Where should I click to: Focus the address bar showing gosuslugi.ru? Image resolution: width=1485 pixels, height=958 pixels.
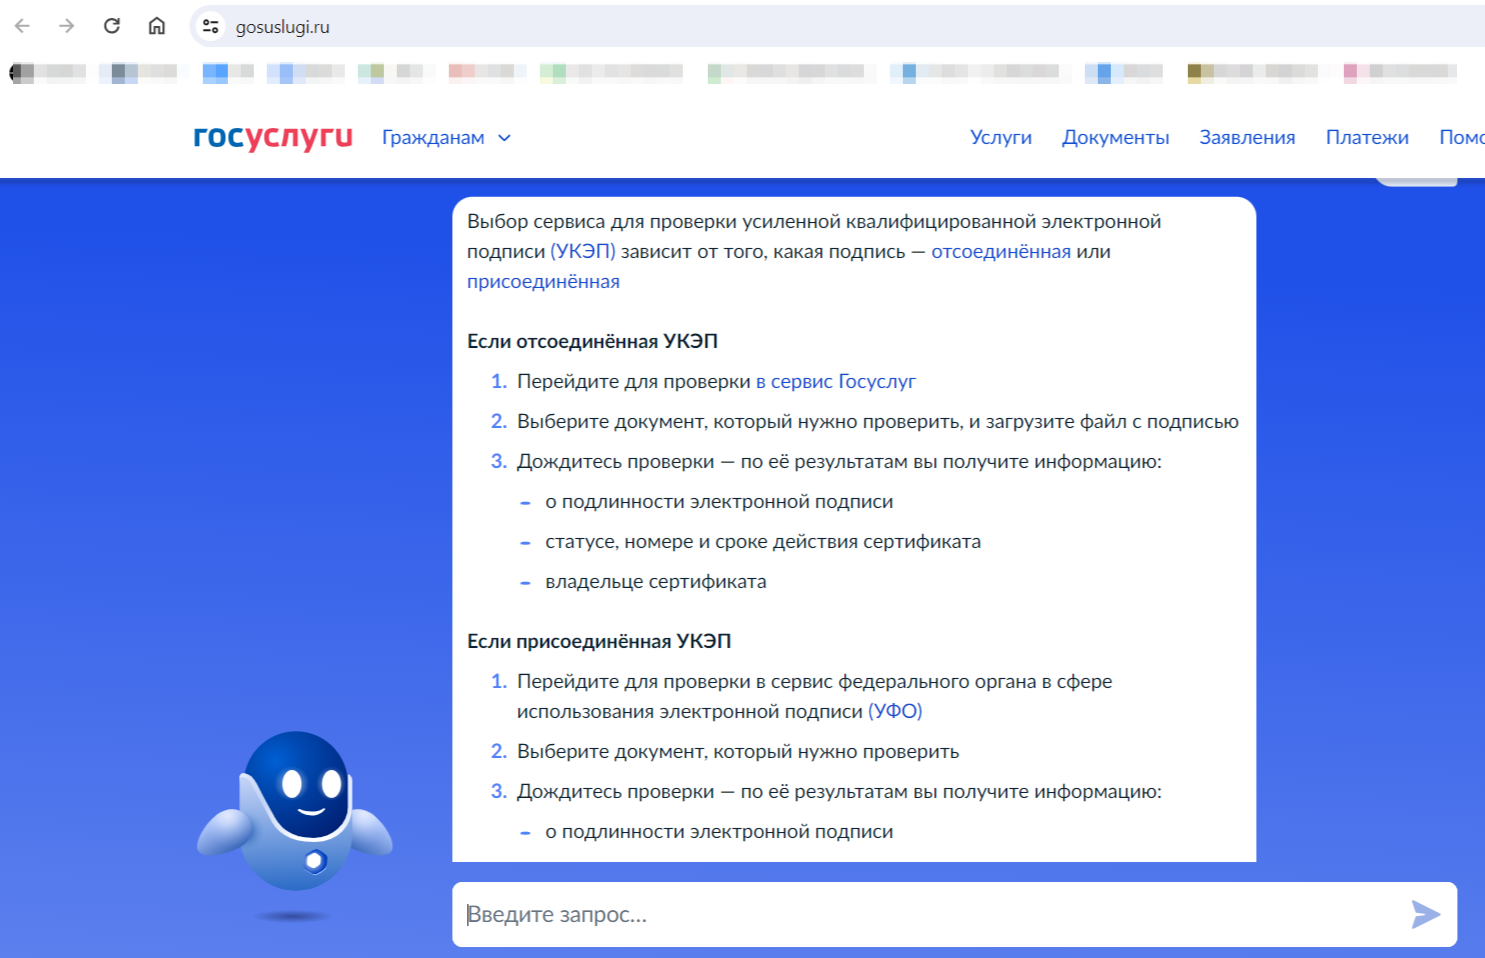(x=840, y=27)
